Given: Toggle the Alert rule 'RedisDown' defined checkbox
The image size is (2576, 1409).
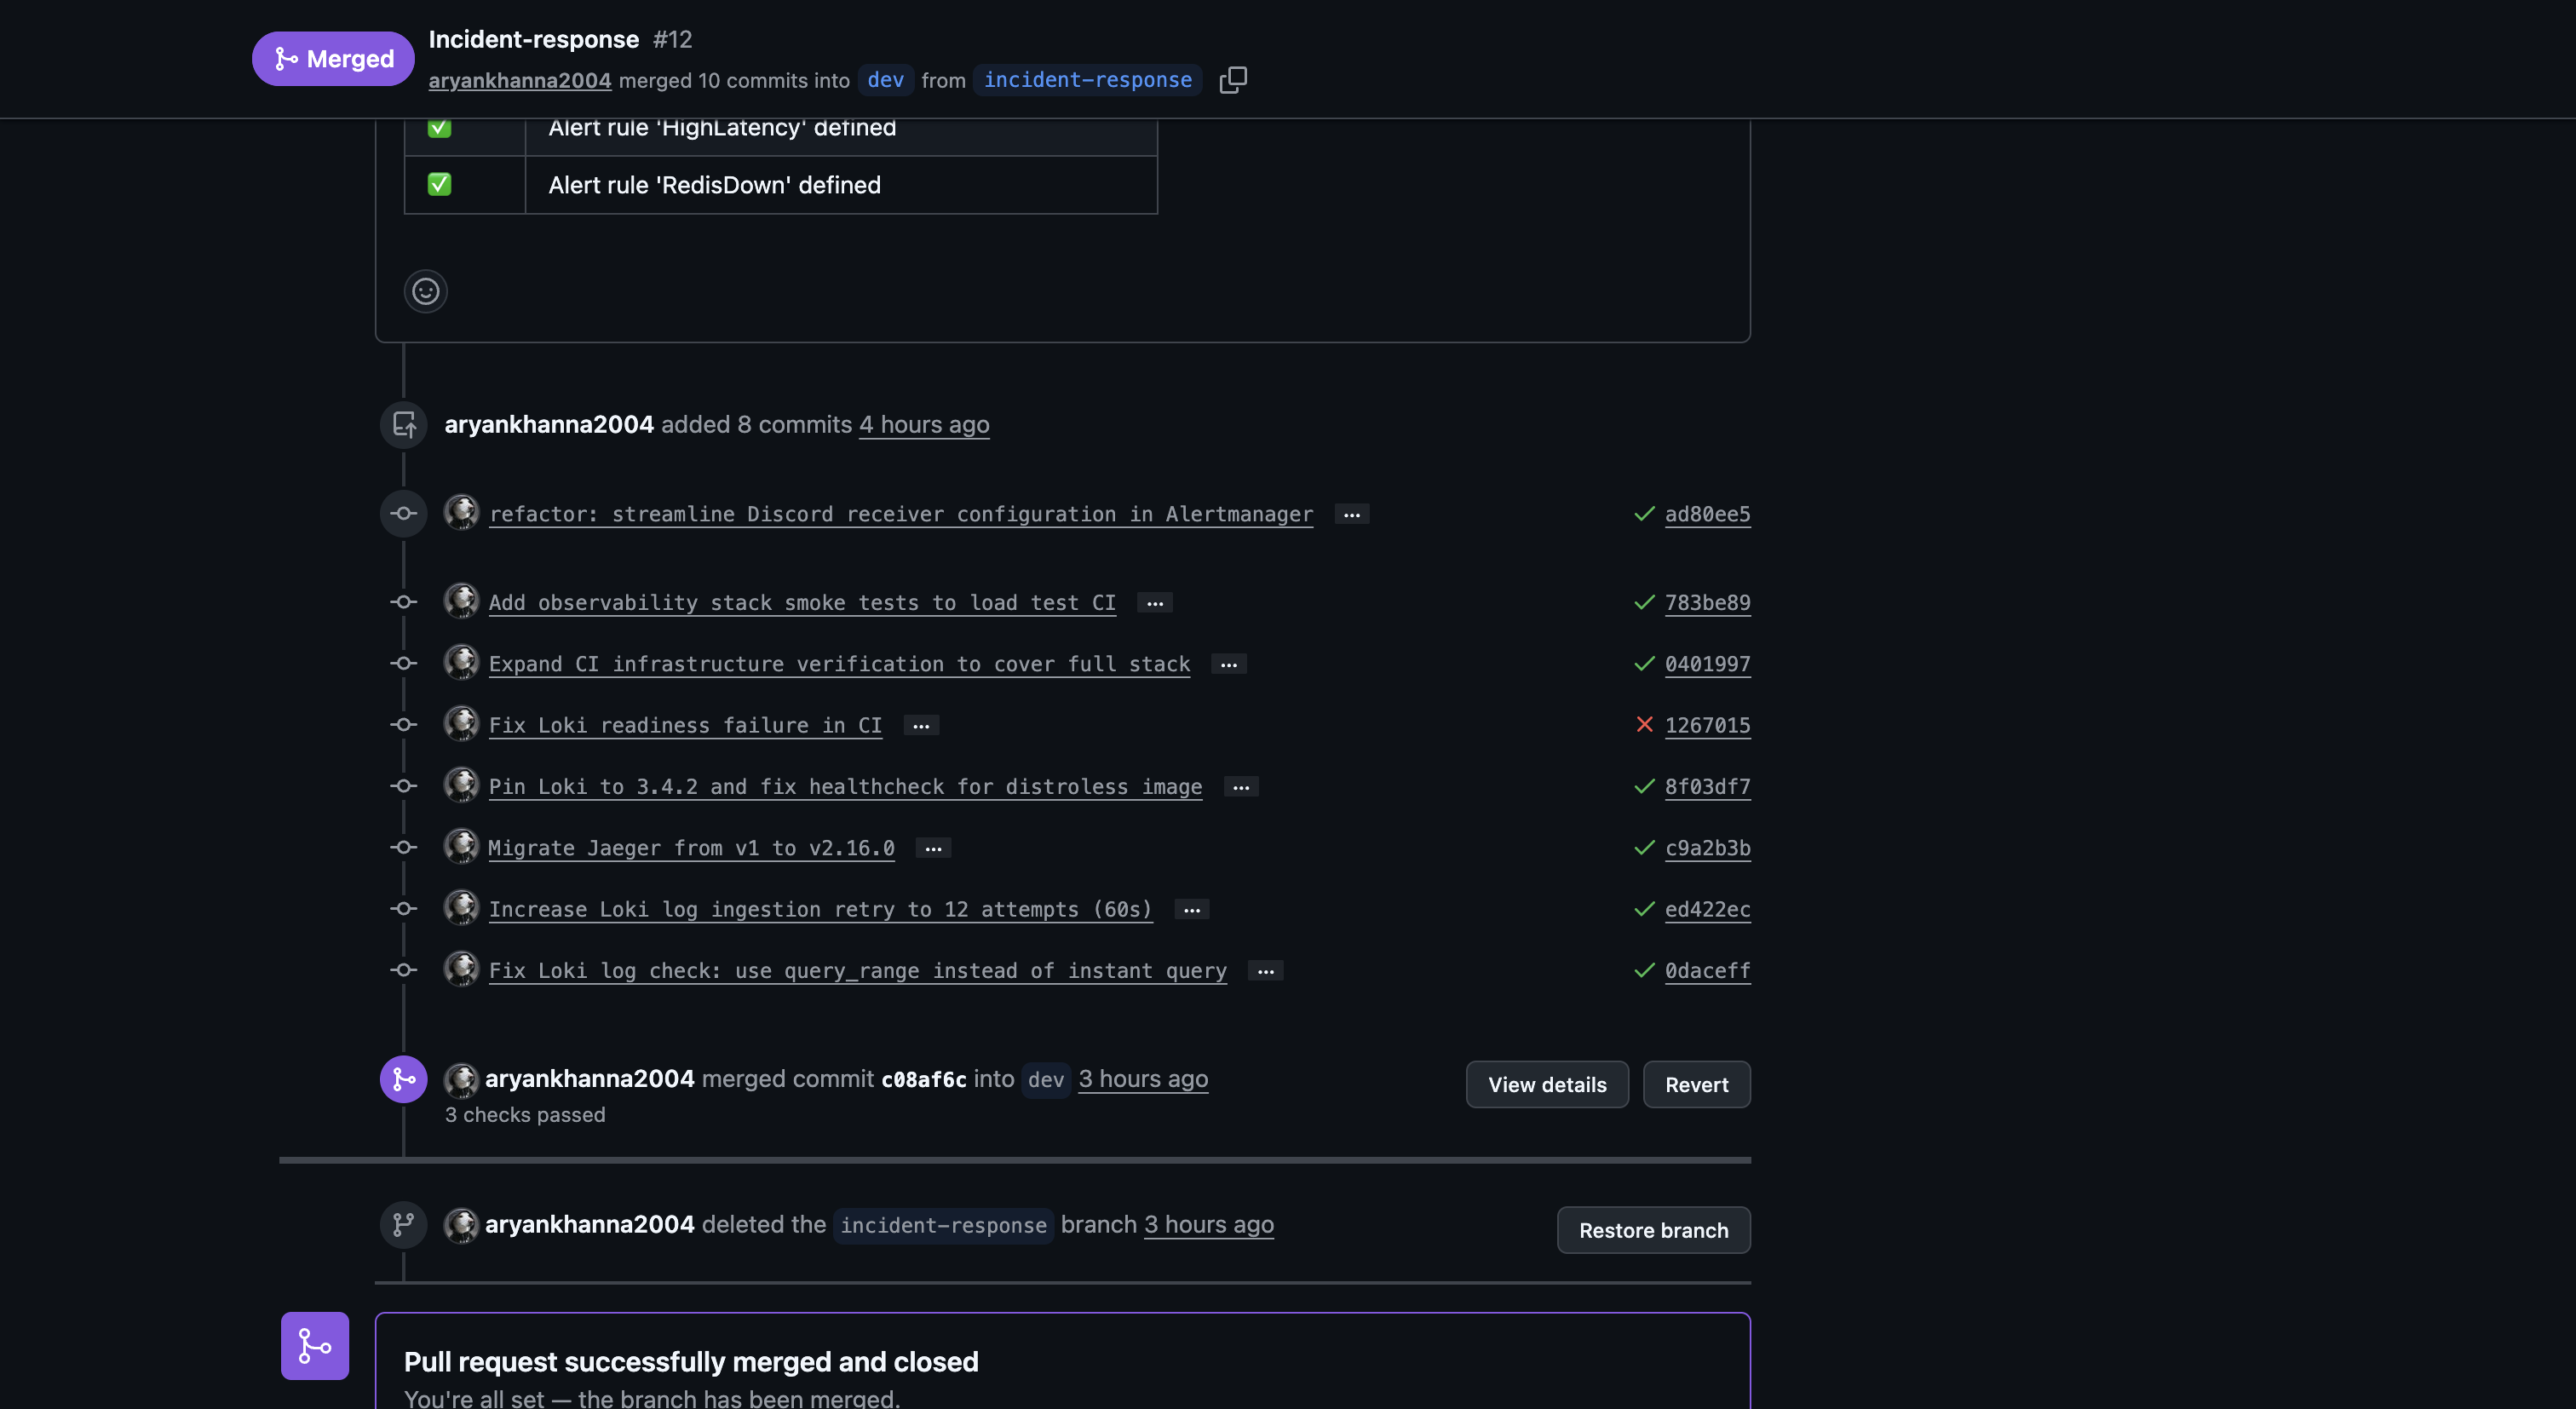Looking at the screenshot, I should click(438, 184).
